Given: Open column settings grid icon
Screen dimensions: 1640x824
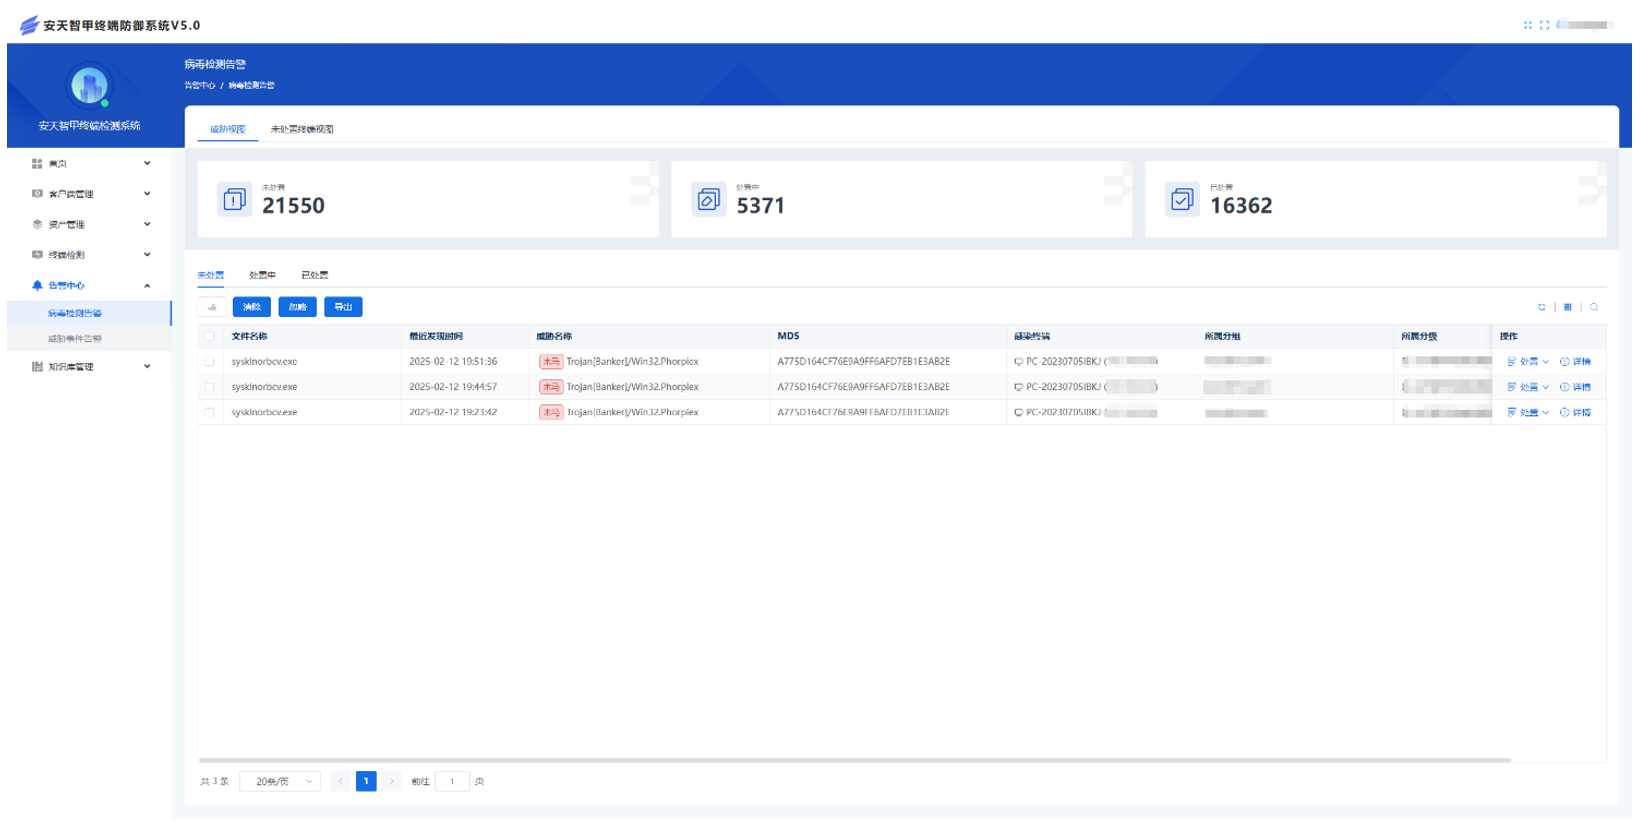Looking at the screenshot, I should coord(1567,307).
